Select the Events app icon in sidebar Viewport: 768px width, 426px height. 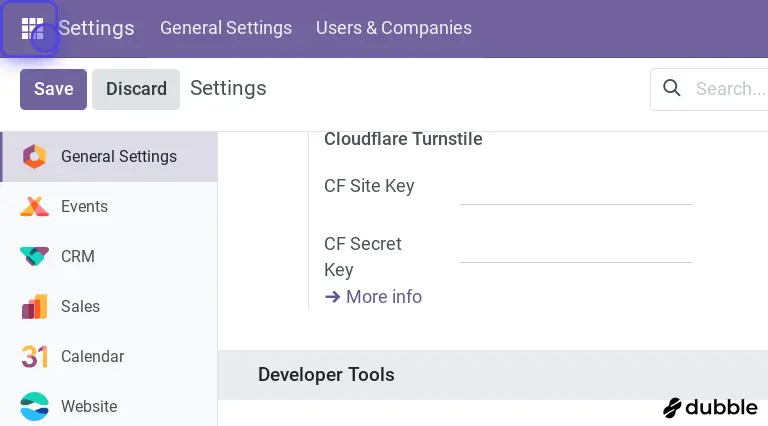tap(34, 207)
